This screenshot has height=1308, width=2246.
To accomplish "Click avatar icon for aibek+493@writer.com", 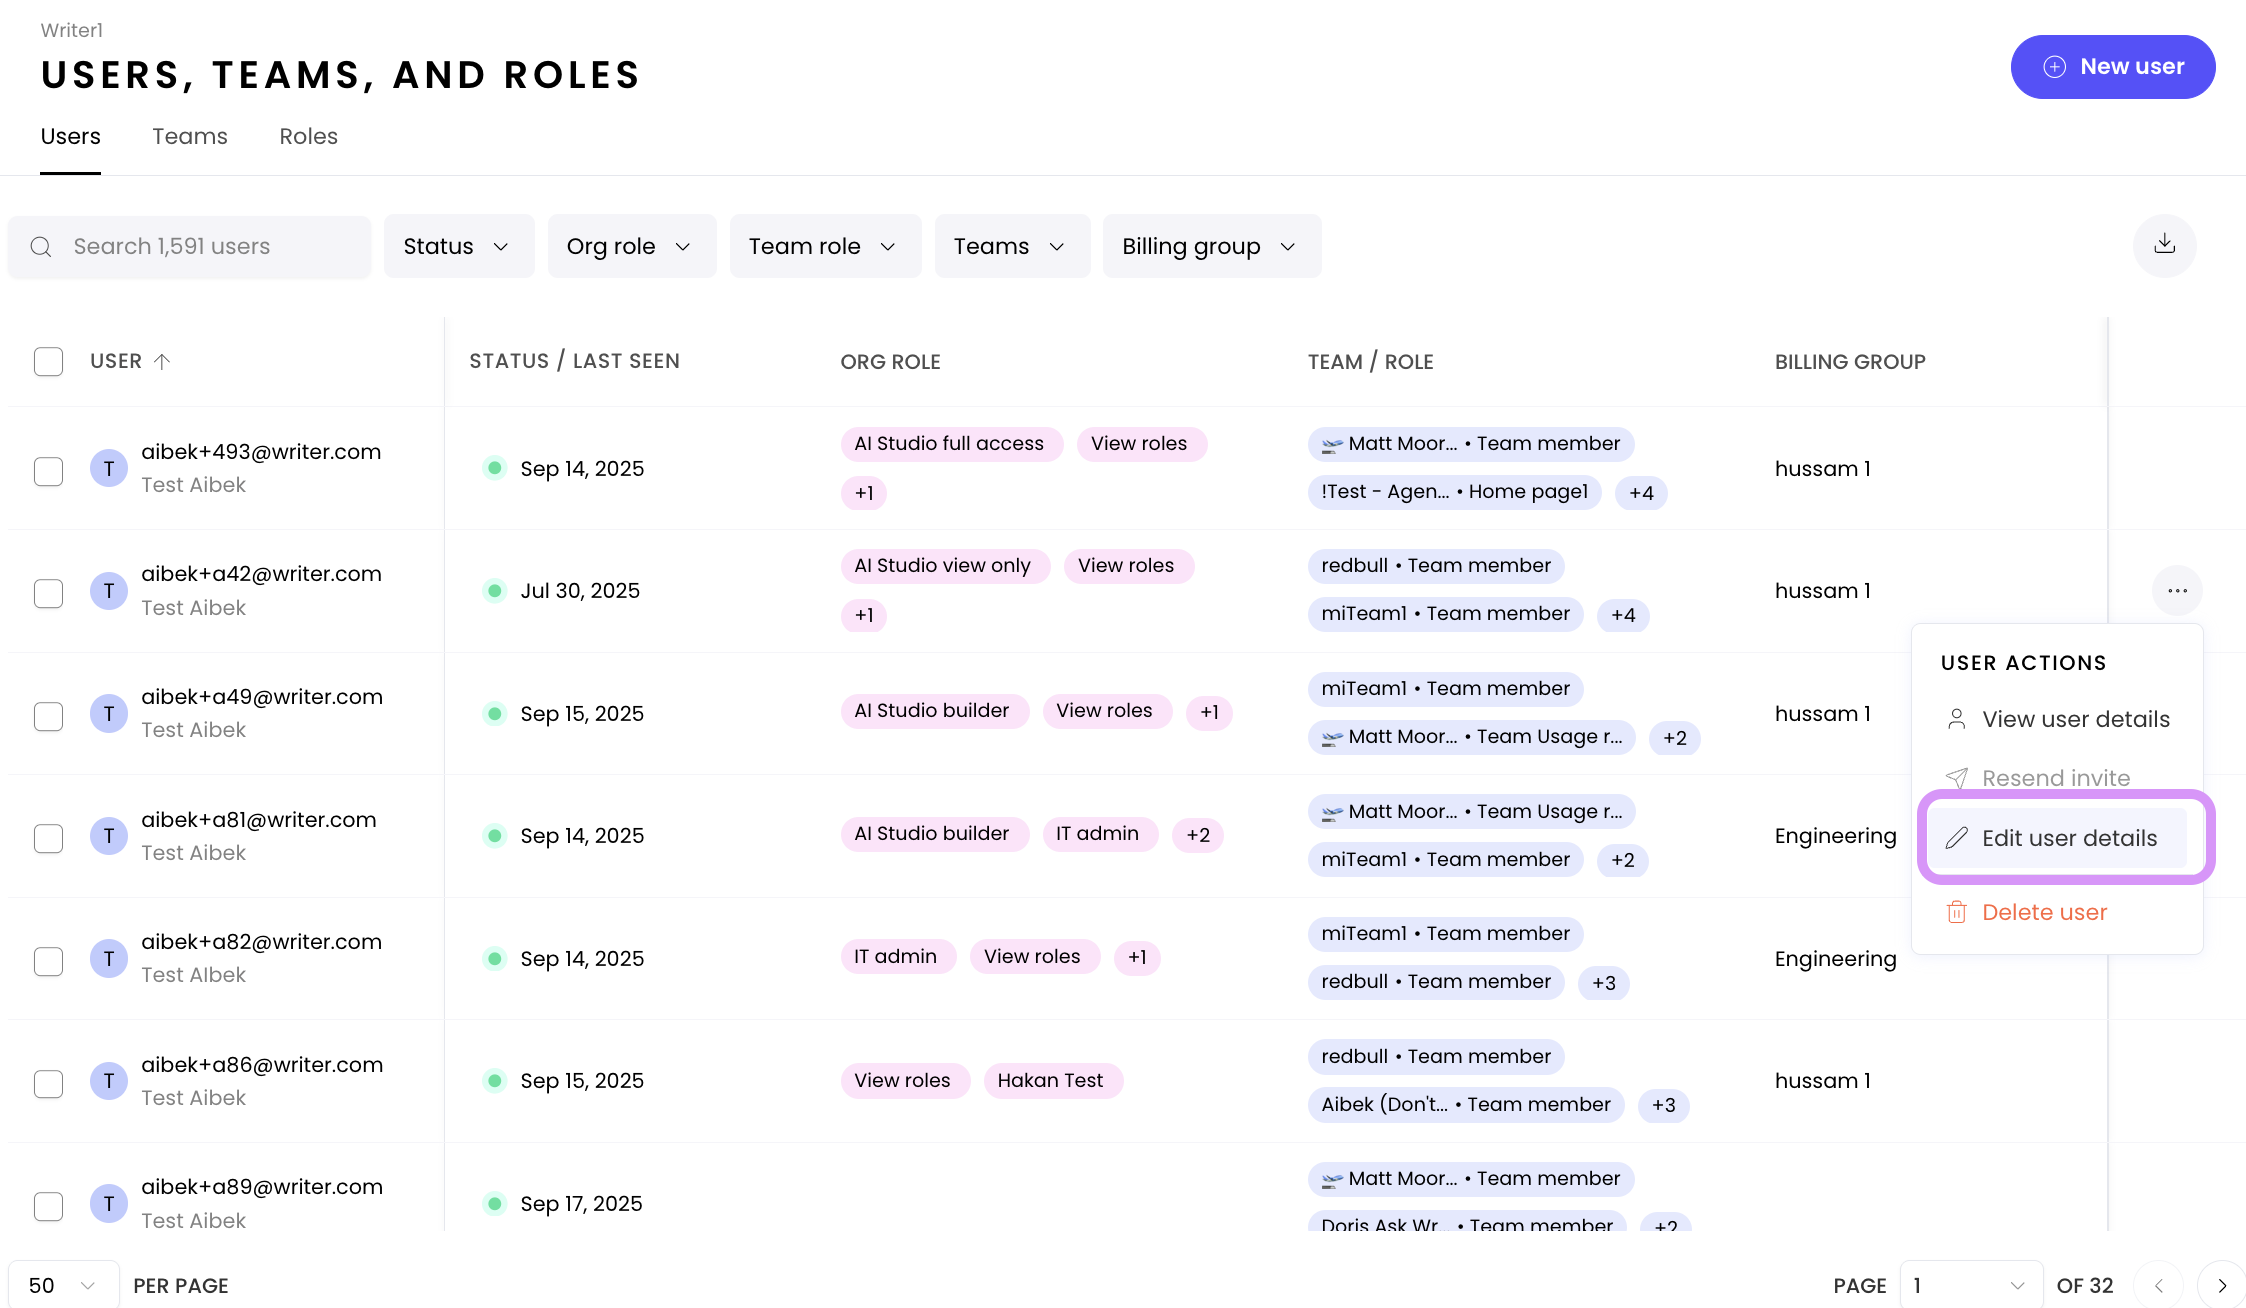I will [x=109, y=469].
